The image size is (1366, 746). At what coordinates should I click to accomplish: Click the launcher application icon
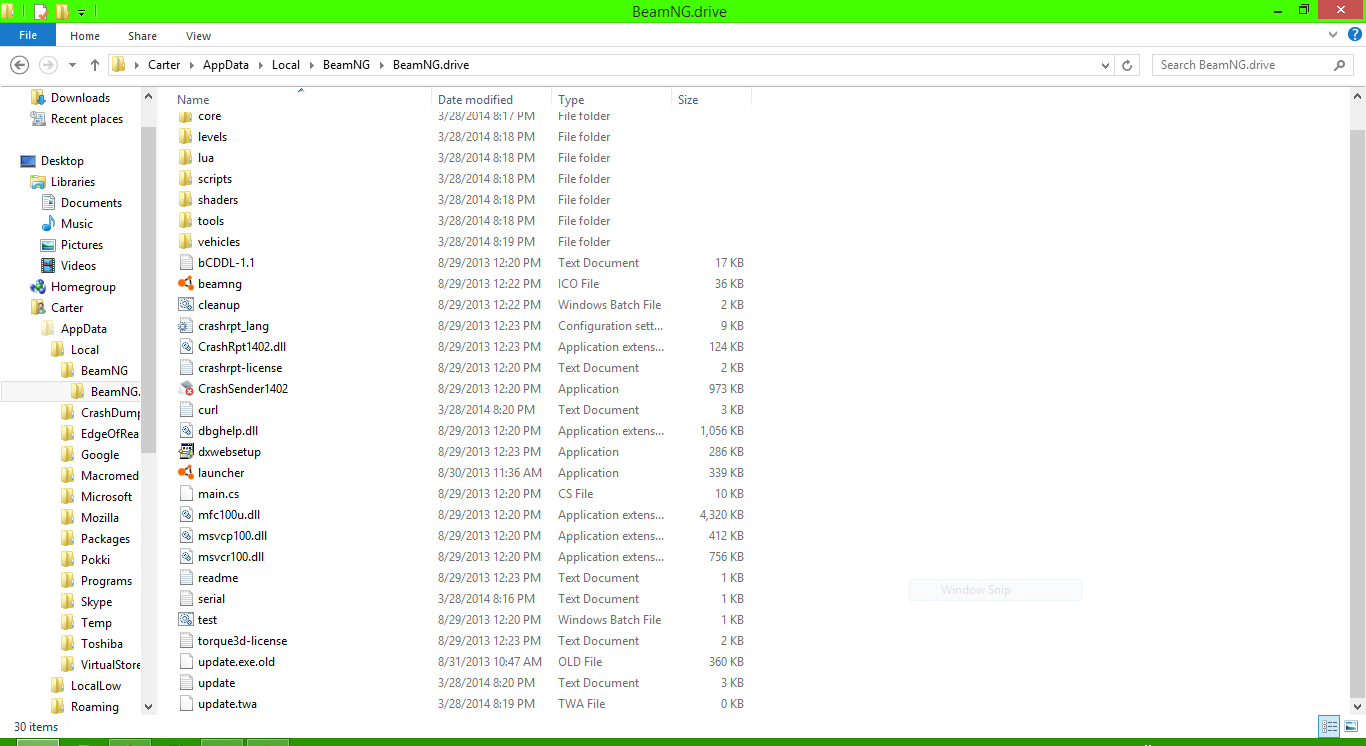click(185, 473)
